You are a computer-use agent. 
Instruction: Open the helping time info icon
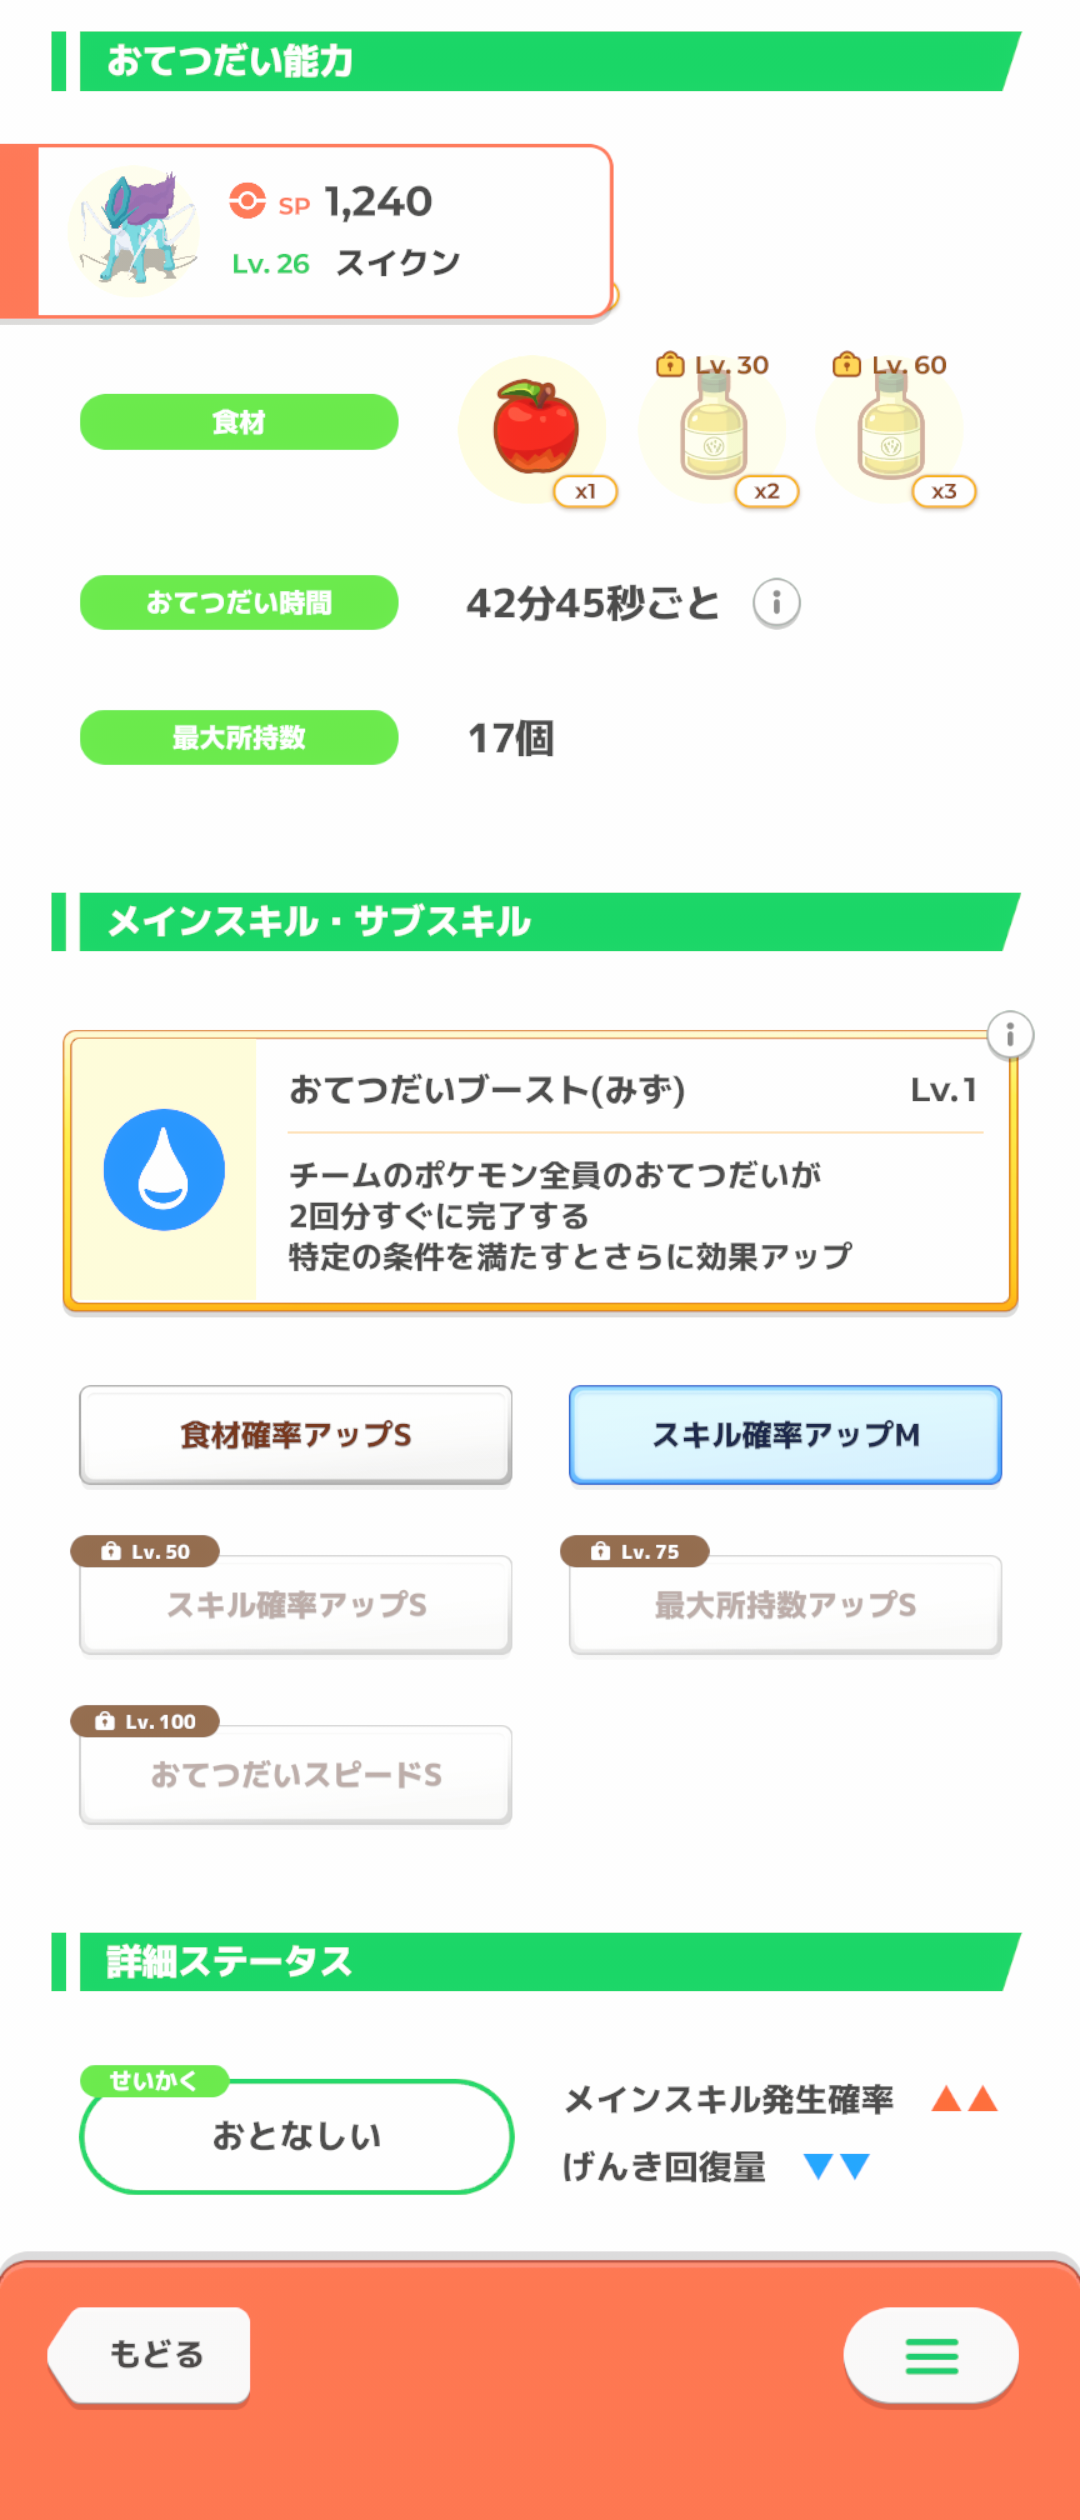(x=776, y=603)
